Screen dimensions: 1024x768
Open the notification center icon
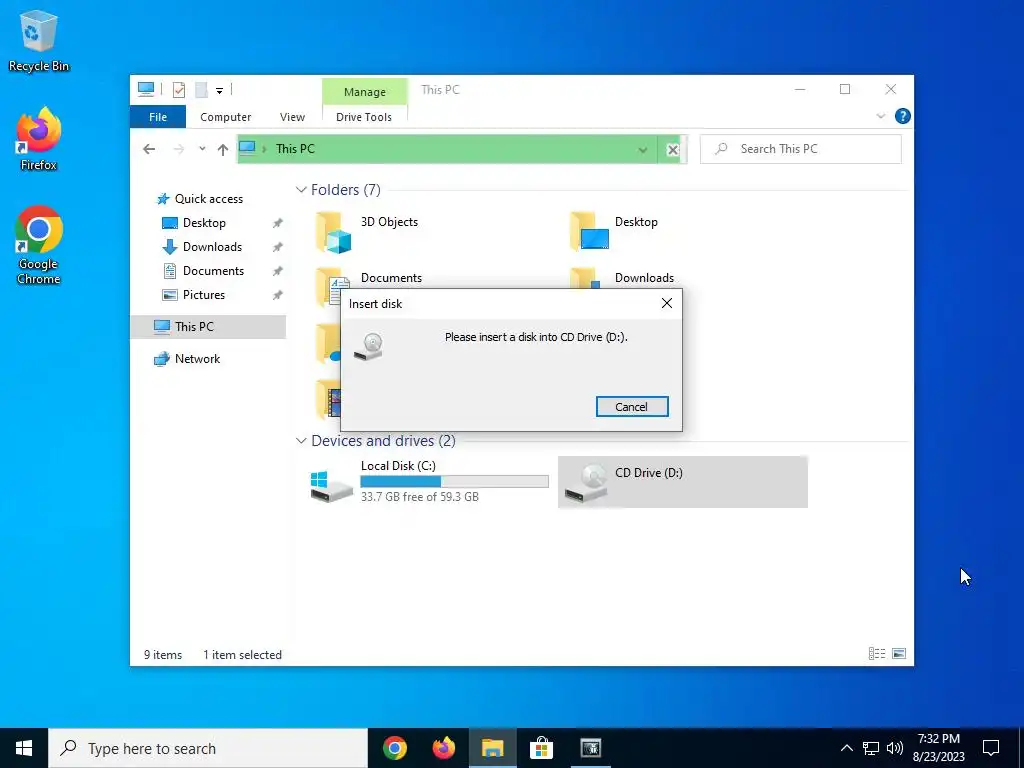point(991,748)
